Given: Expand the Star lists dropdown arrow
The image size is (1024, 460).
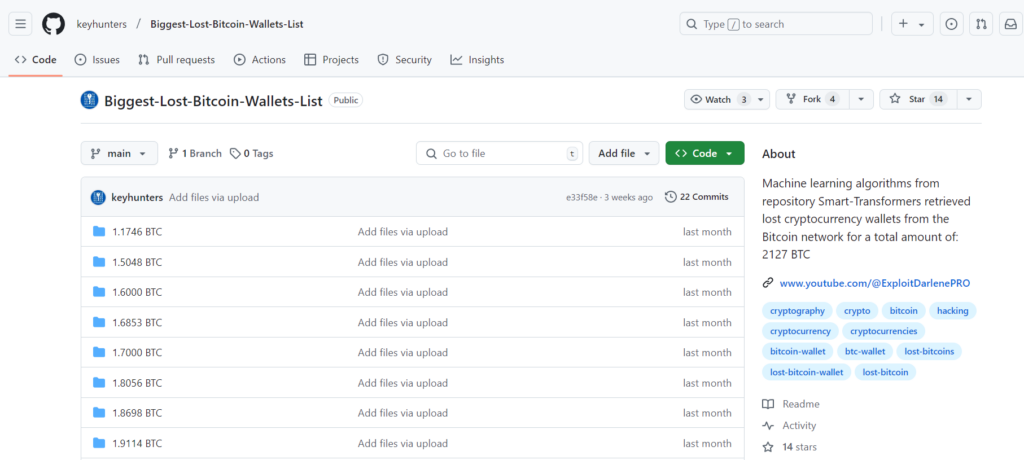Looking at the screenshot, I should (x=969, y=99).
